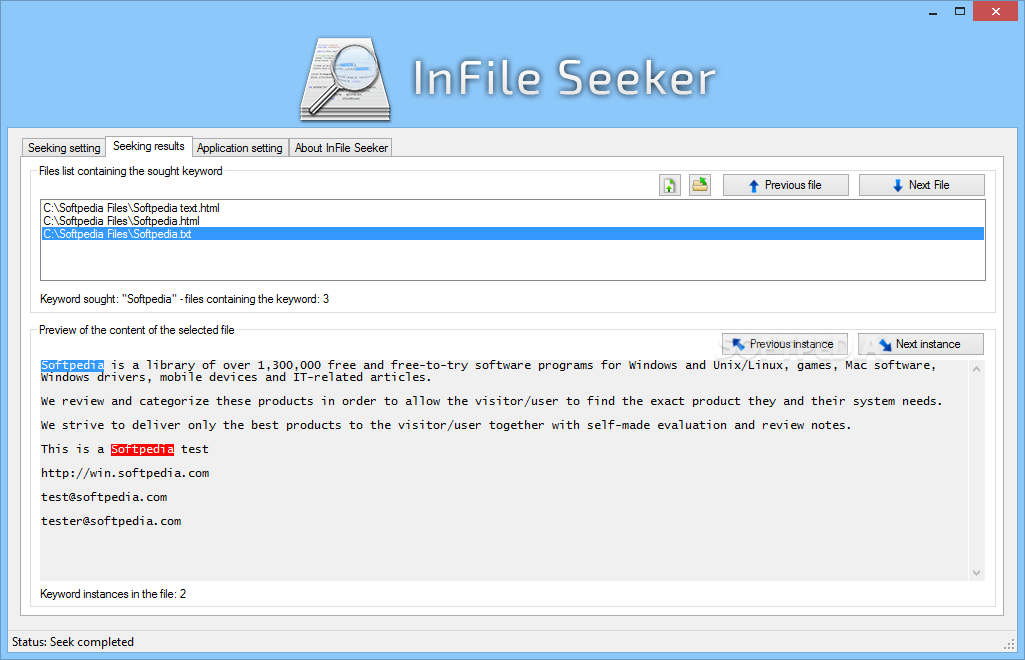Click the open file icon with green arrow
The width and height of the screenshot is (1025, 660).
[669, 185]
